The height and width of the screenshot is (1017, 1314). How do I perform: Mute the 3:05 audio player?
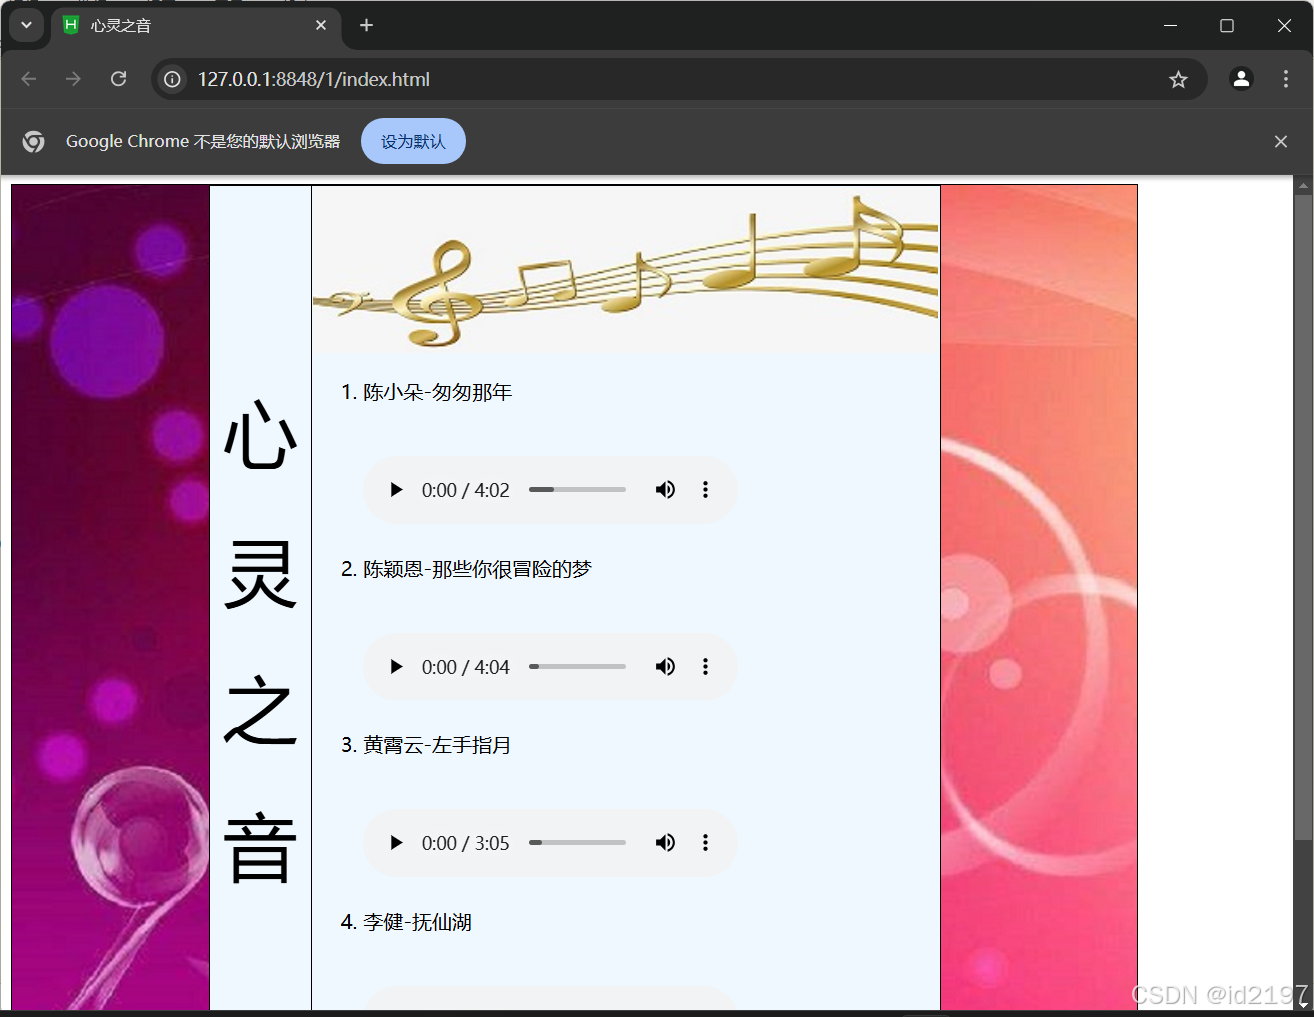tap(665, 843)
